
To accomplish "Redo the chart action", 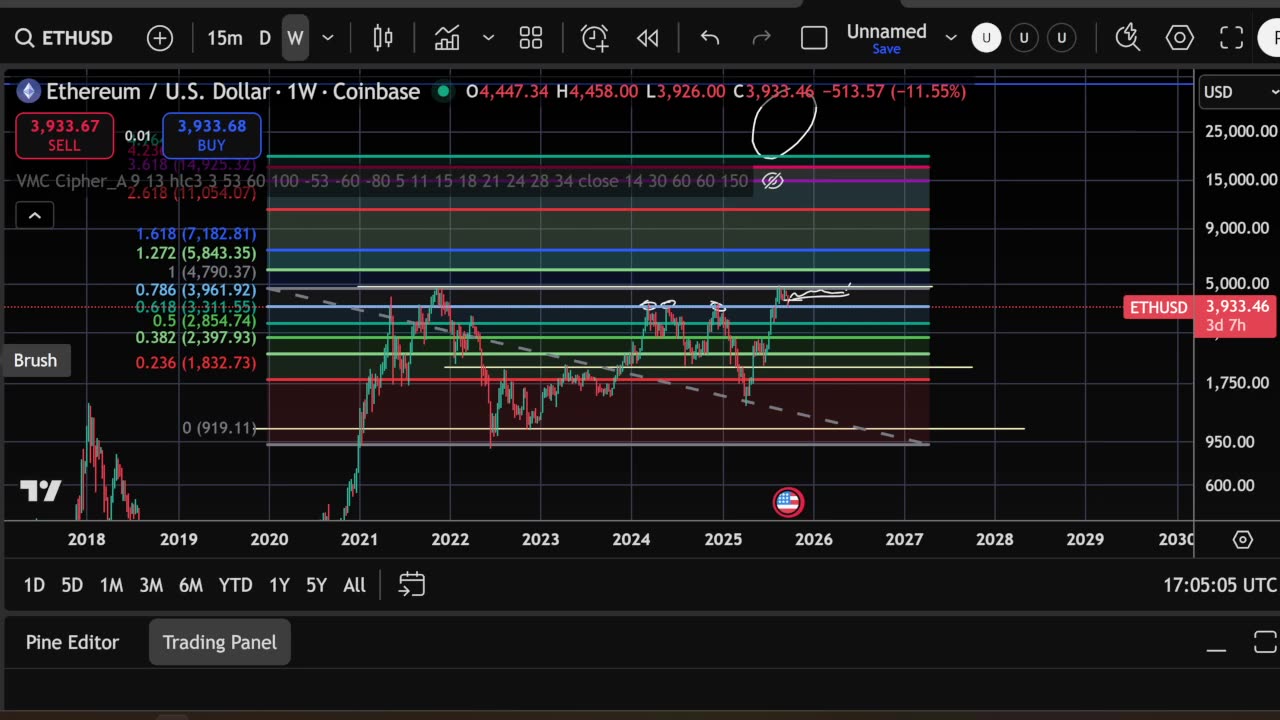I will [761, 38].
